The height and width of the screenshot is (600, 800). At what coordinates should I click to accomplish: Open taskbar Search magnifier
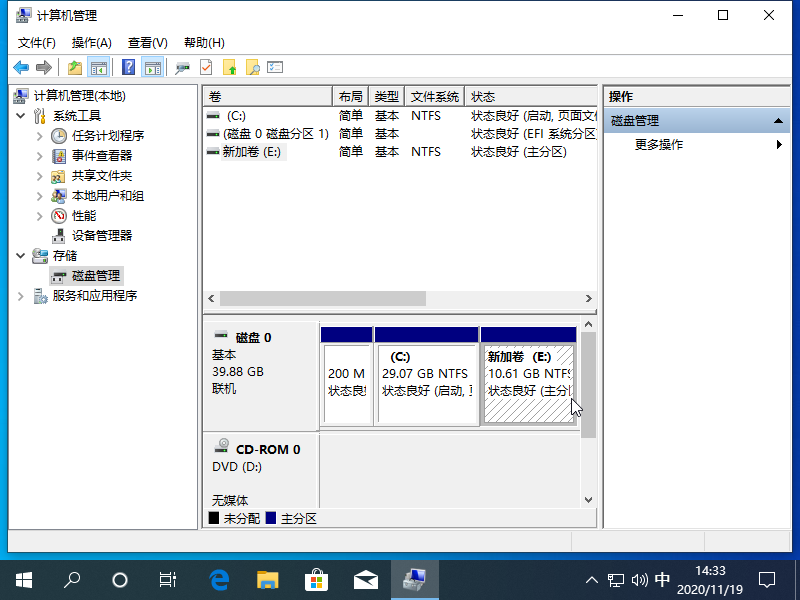(72, 580)
